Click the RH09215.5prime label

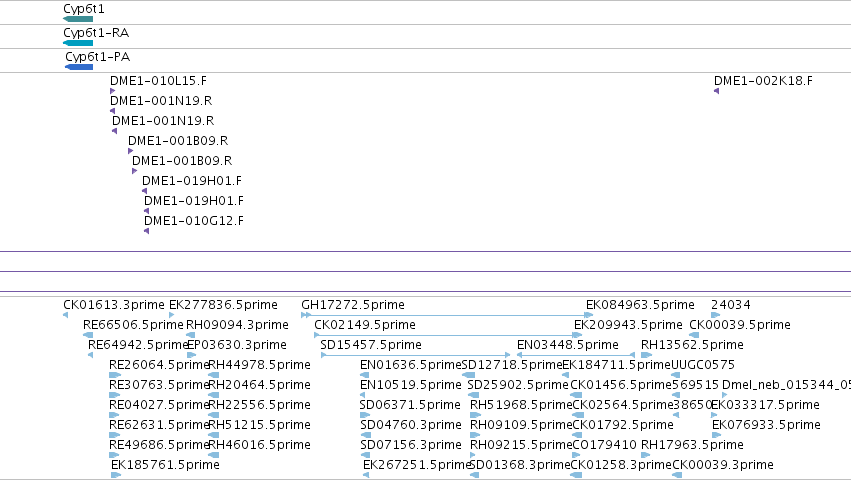tap(521, 445)
